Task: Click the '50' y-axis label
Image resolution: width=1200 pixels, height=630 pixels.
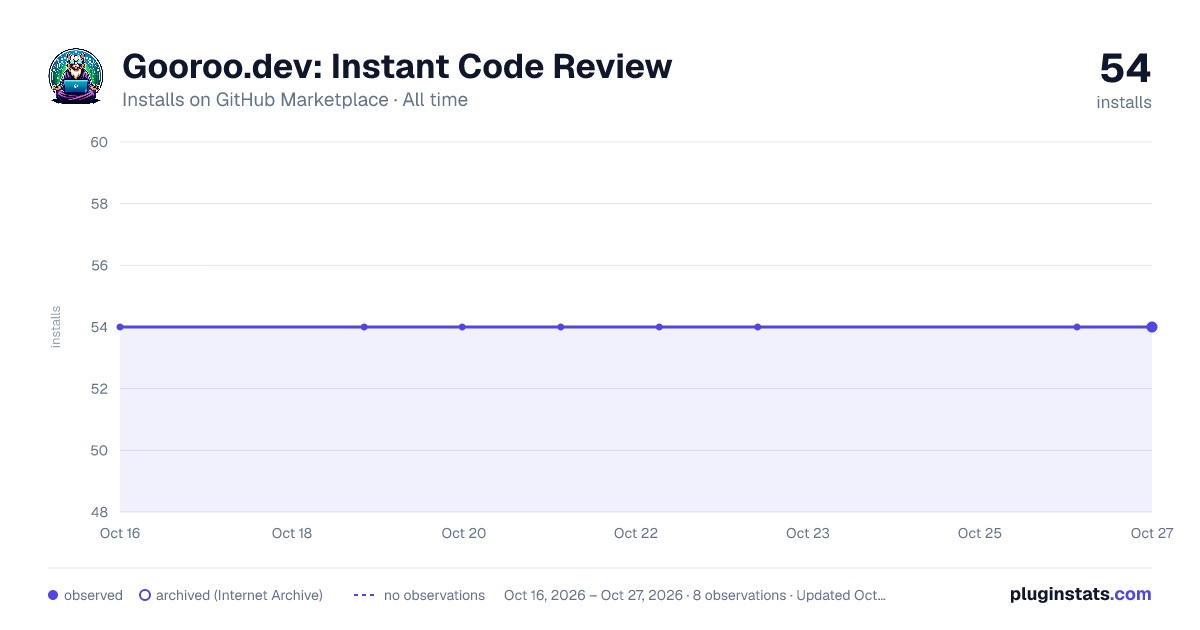Action: 99,451
